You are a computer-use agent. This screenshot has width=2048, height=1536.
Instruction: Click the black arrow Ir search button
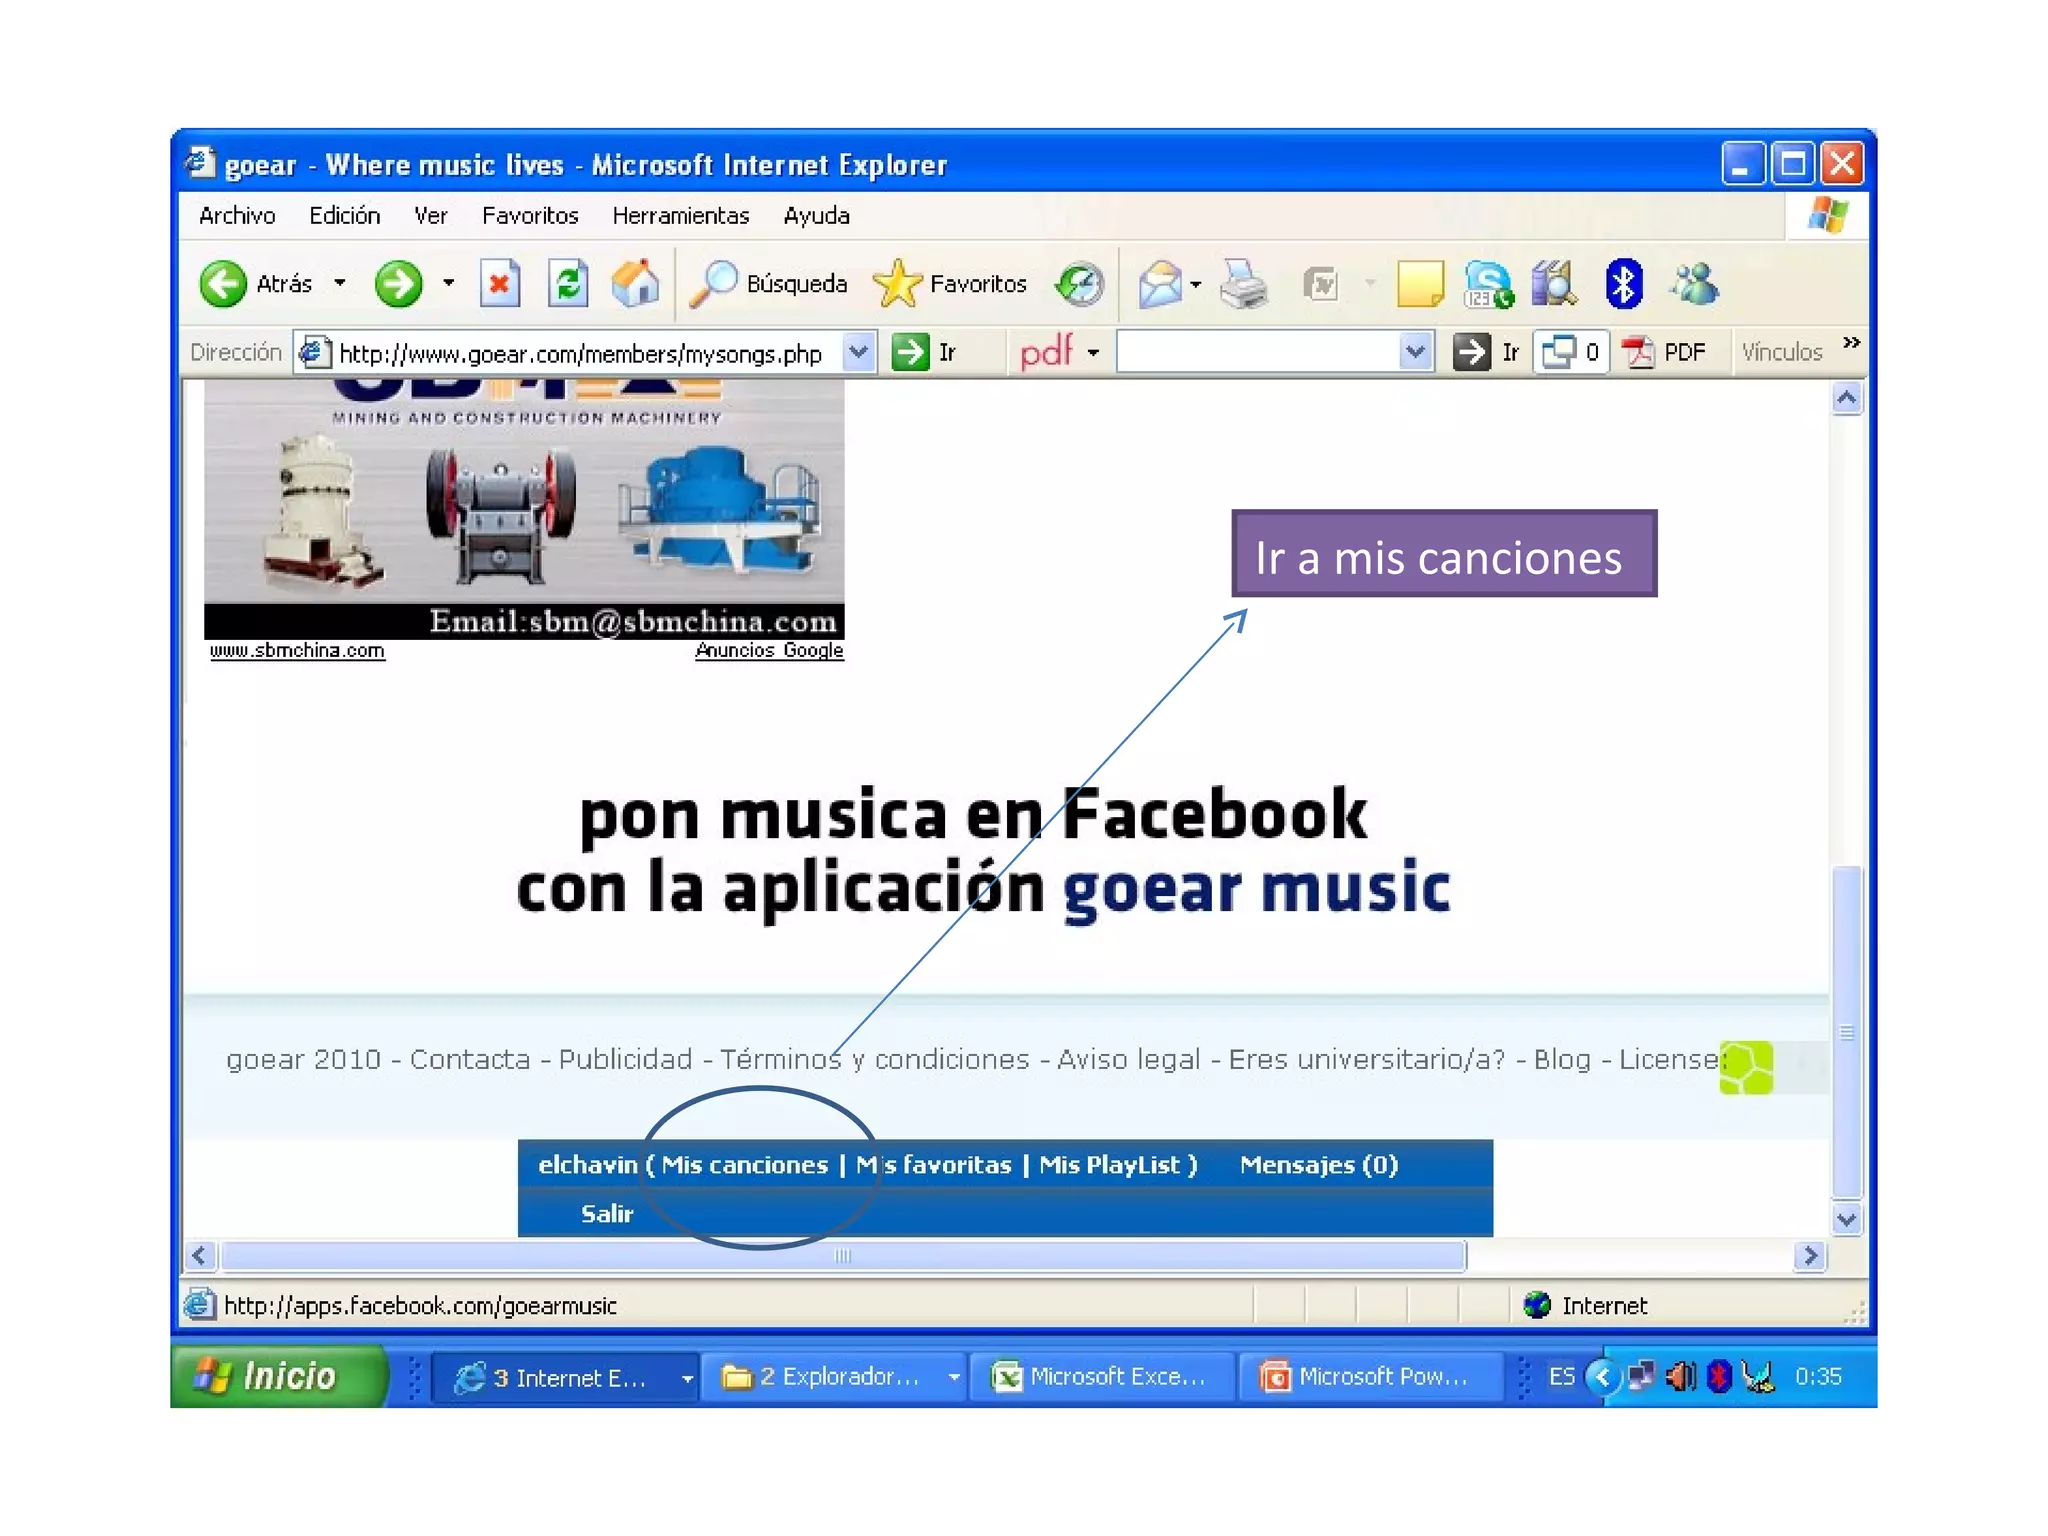(x=1487, y=352)
